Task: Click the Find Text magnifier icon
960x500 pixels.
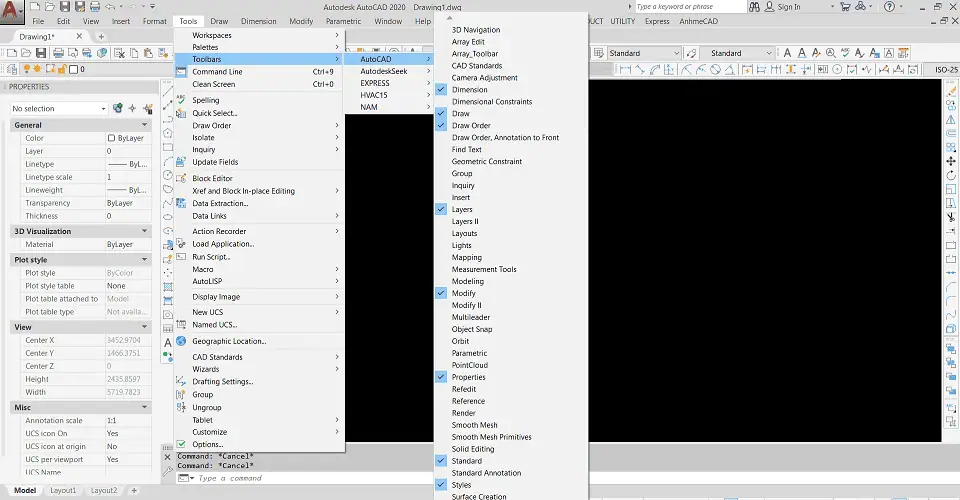Action: (830, 53)
